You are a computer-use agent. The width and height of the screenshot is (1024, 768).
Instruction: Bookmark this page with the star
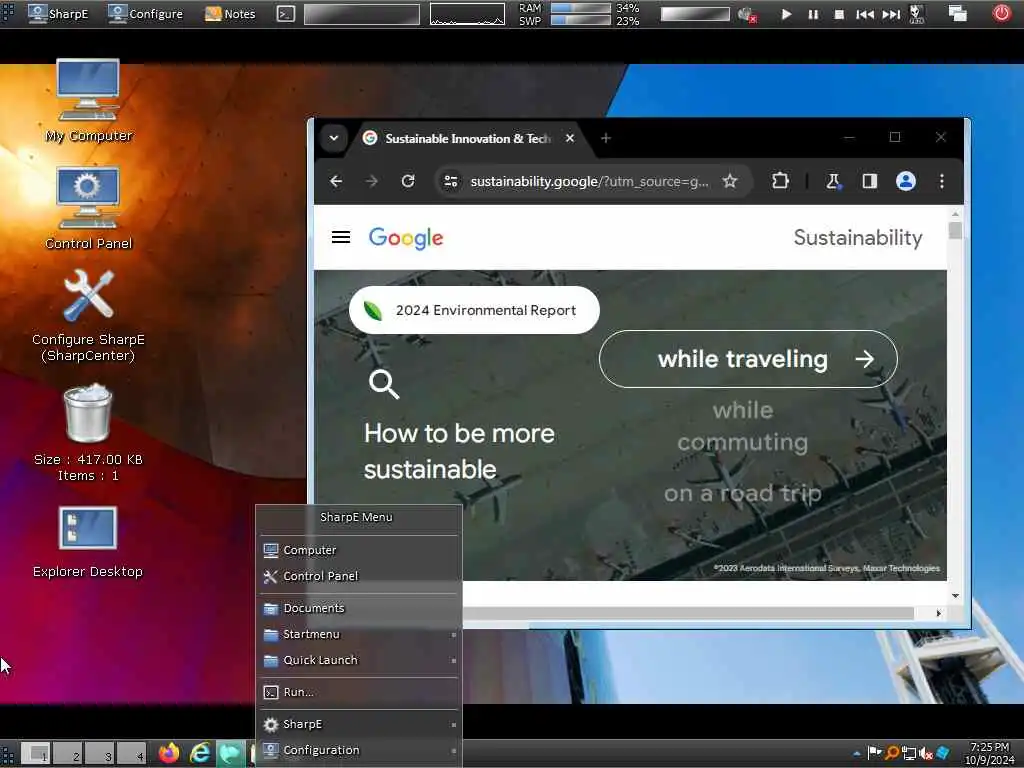[x=730, y=181]
